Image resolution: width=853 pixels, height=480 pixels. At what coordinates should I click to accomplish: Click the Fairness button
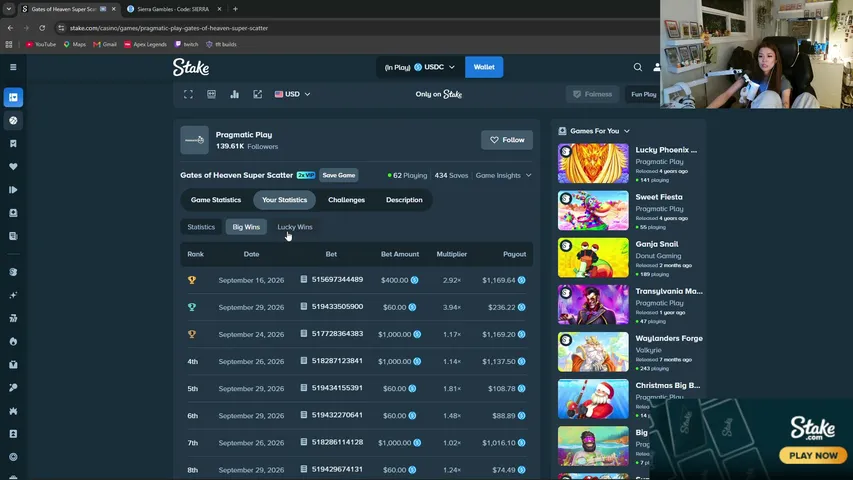pos(592,94)
